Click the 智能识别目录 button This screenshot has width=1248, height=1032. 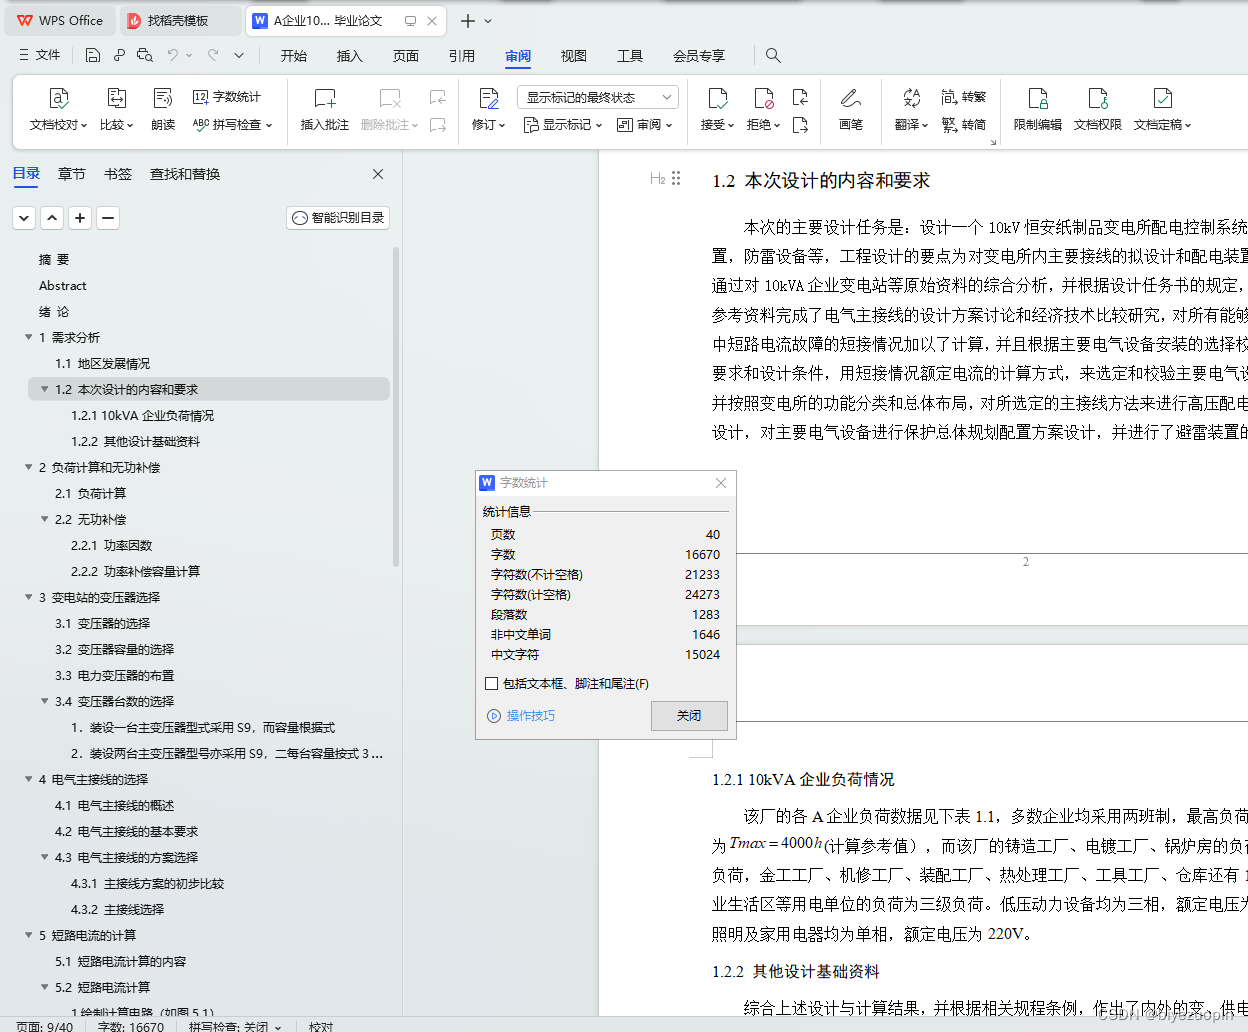point(337,217)
